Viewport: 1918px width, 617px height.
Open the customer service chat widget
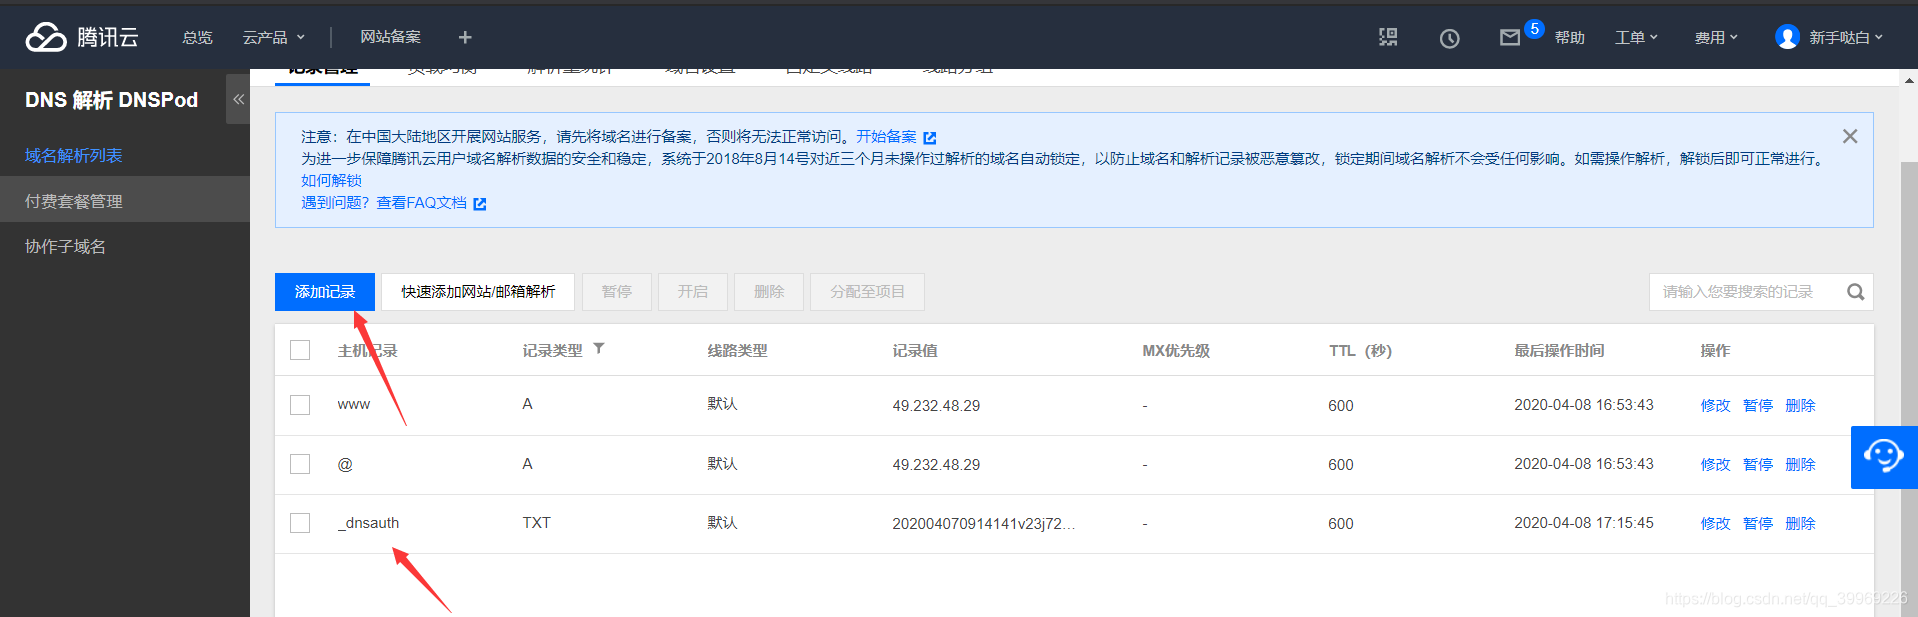pos(1884,457)
